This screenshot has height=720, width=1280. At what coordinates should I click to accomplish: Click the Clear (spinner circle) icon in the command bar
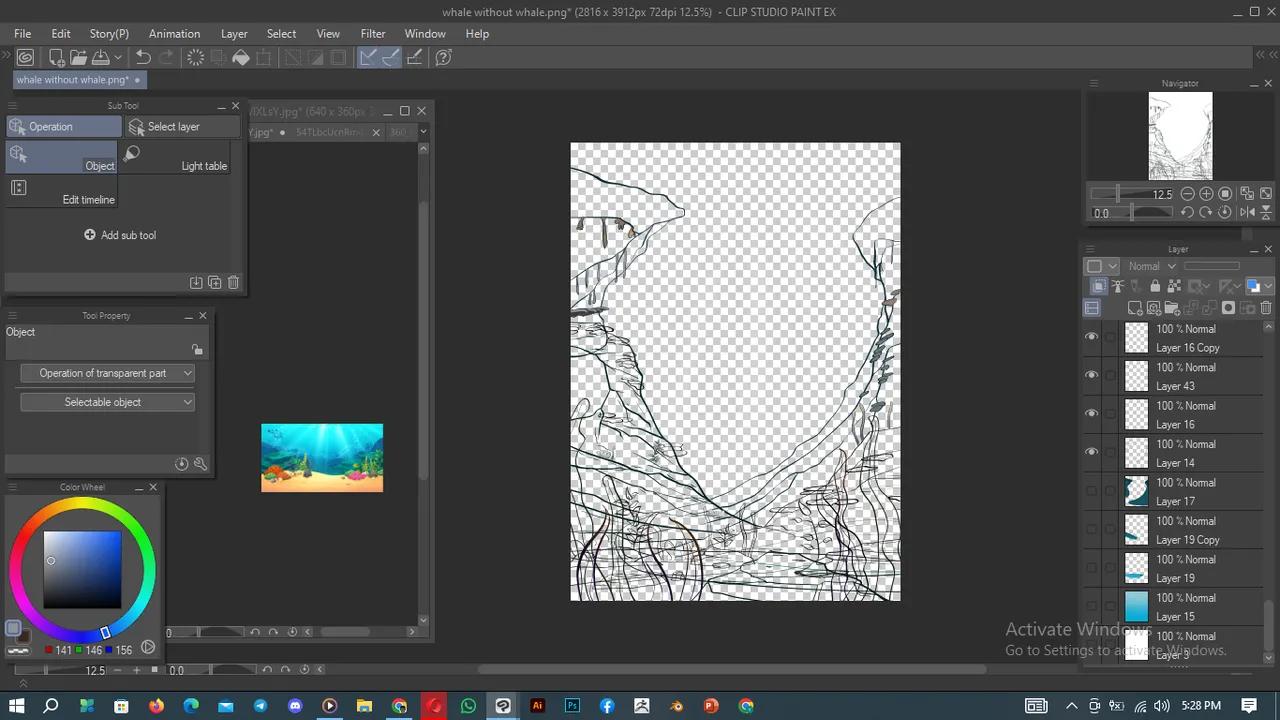pos(196,58)
